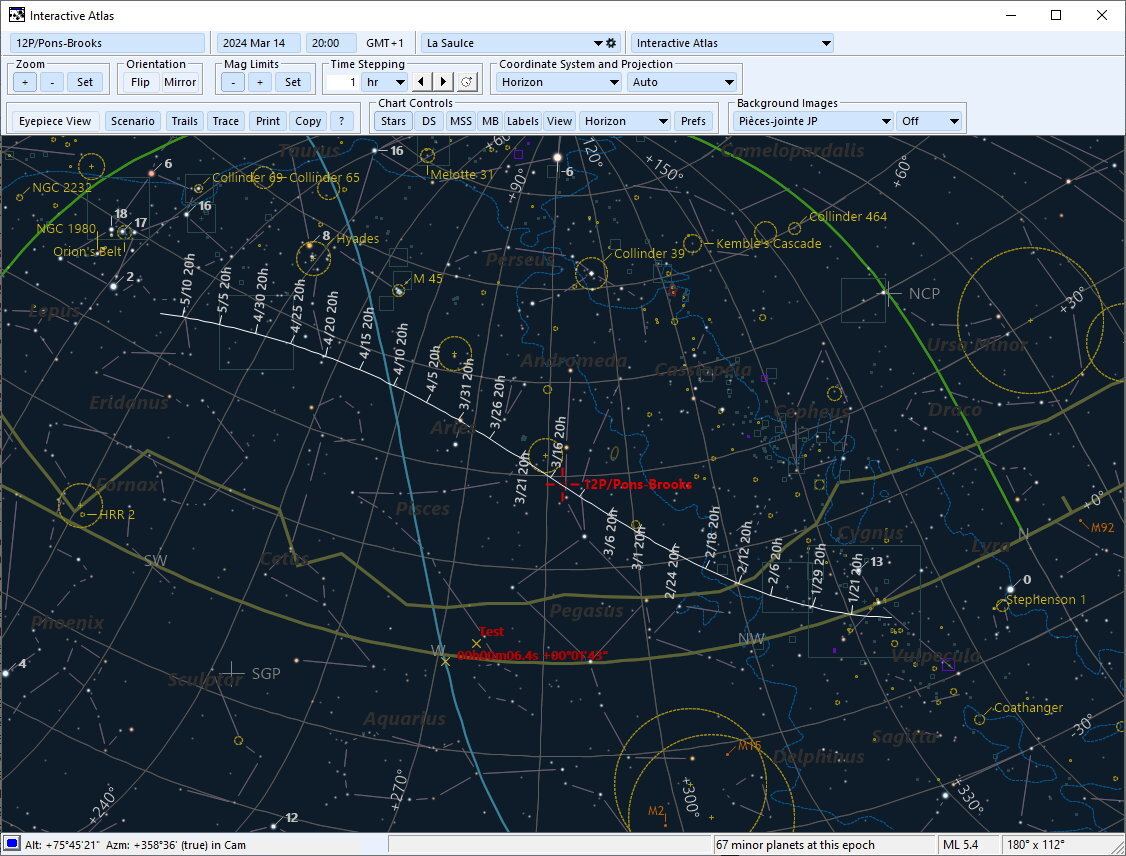Image resolution: width=1126 pixels, height=856 pixels.
Task: Open the La Saulce location dropdown
Action: tap(513, 43)
